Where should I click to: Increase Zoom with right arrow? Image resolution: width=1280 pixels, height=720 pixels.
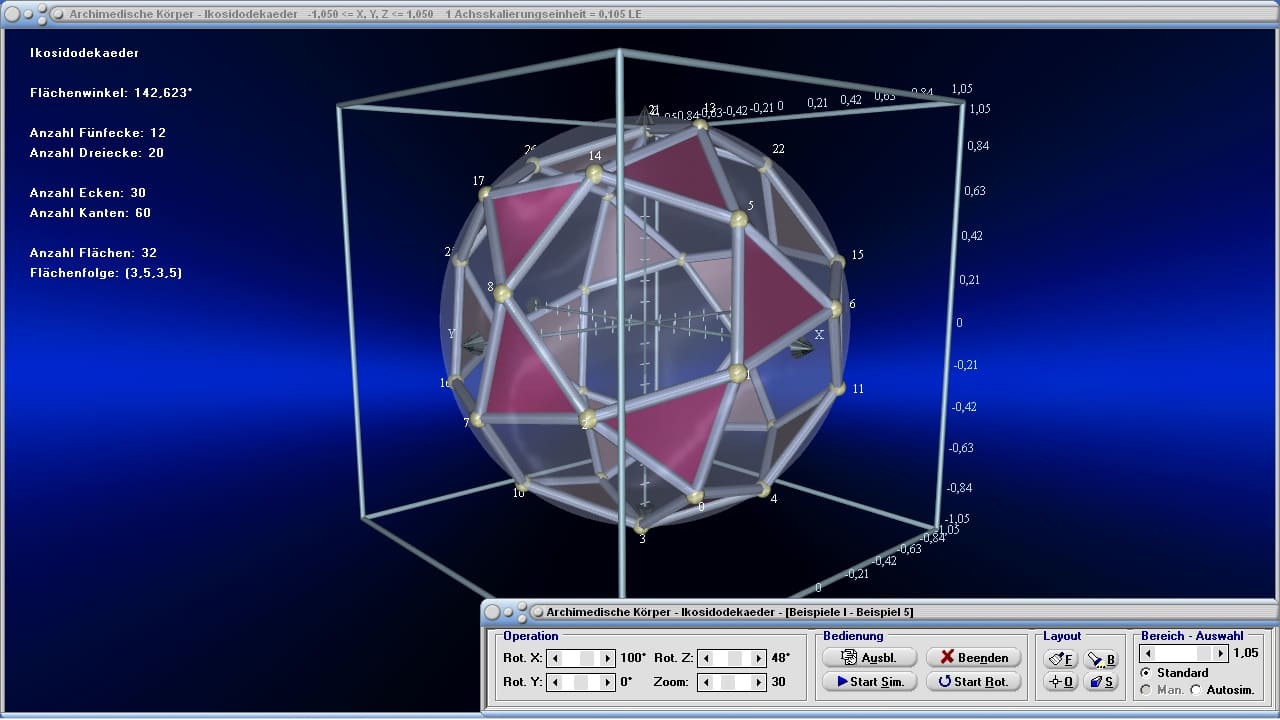tap(759, 682)
